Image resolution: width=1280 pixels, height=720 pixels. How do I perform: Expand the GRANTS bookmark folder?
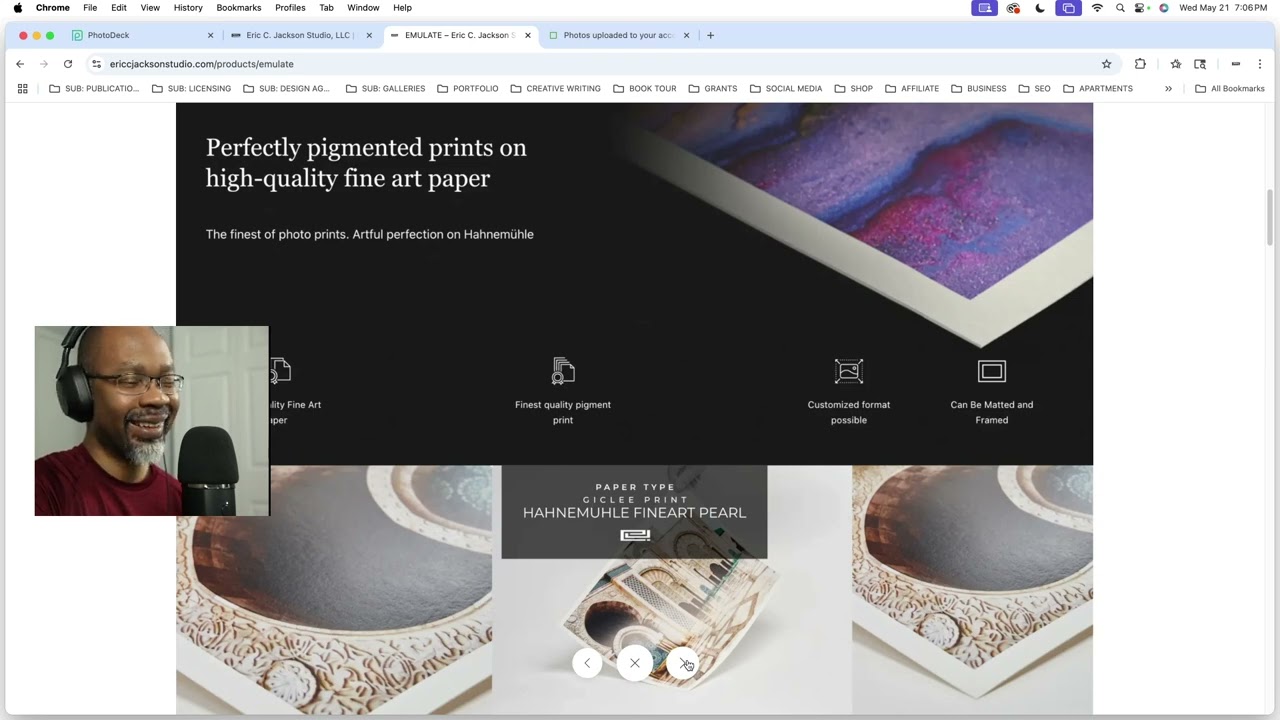click(x=712, y=88)
